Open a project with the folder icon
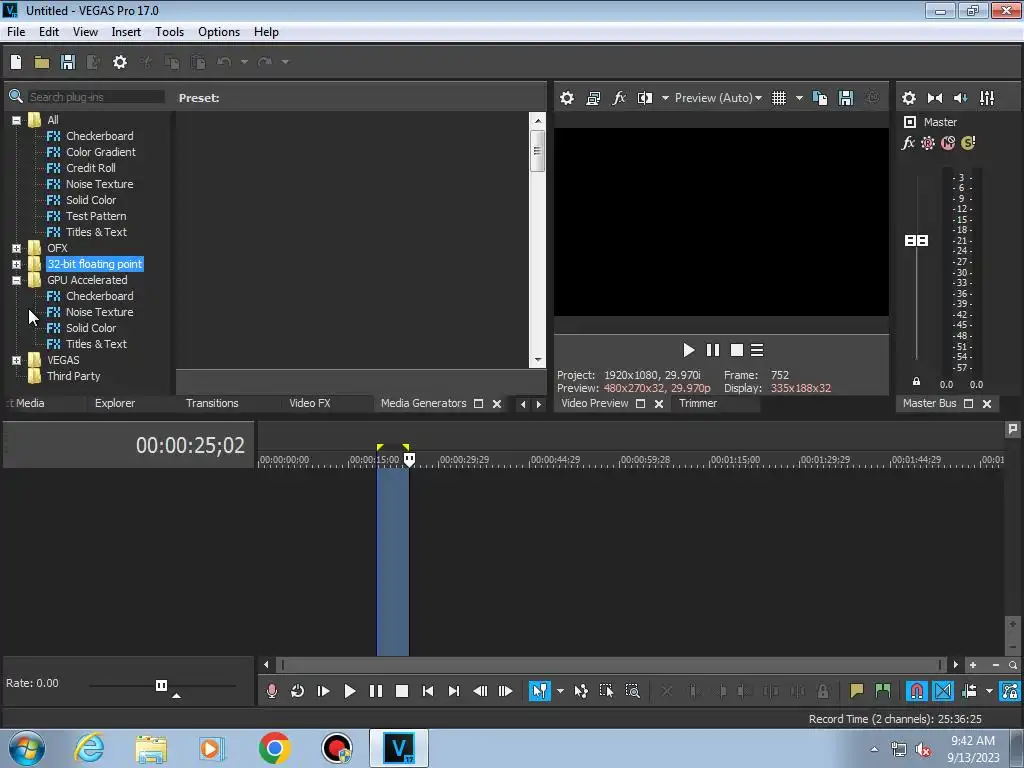1024x768 pixels. pos(42,62)
